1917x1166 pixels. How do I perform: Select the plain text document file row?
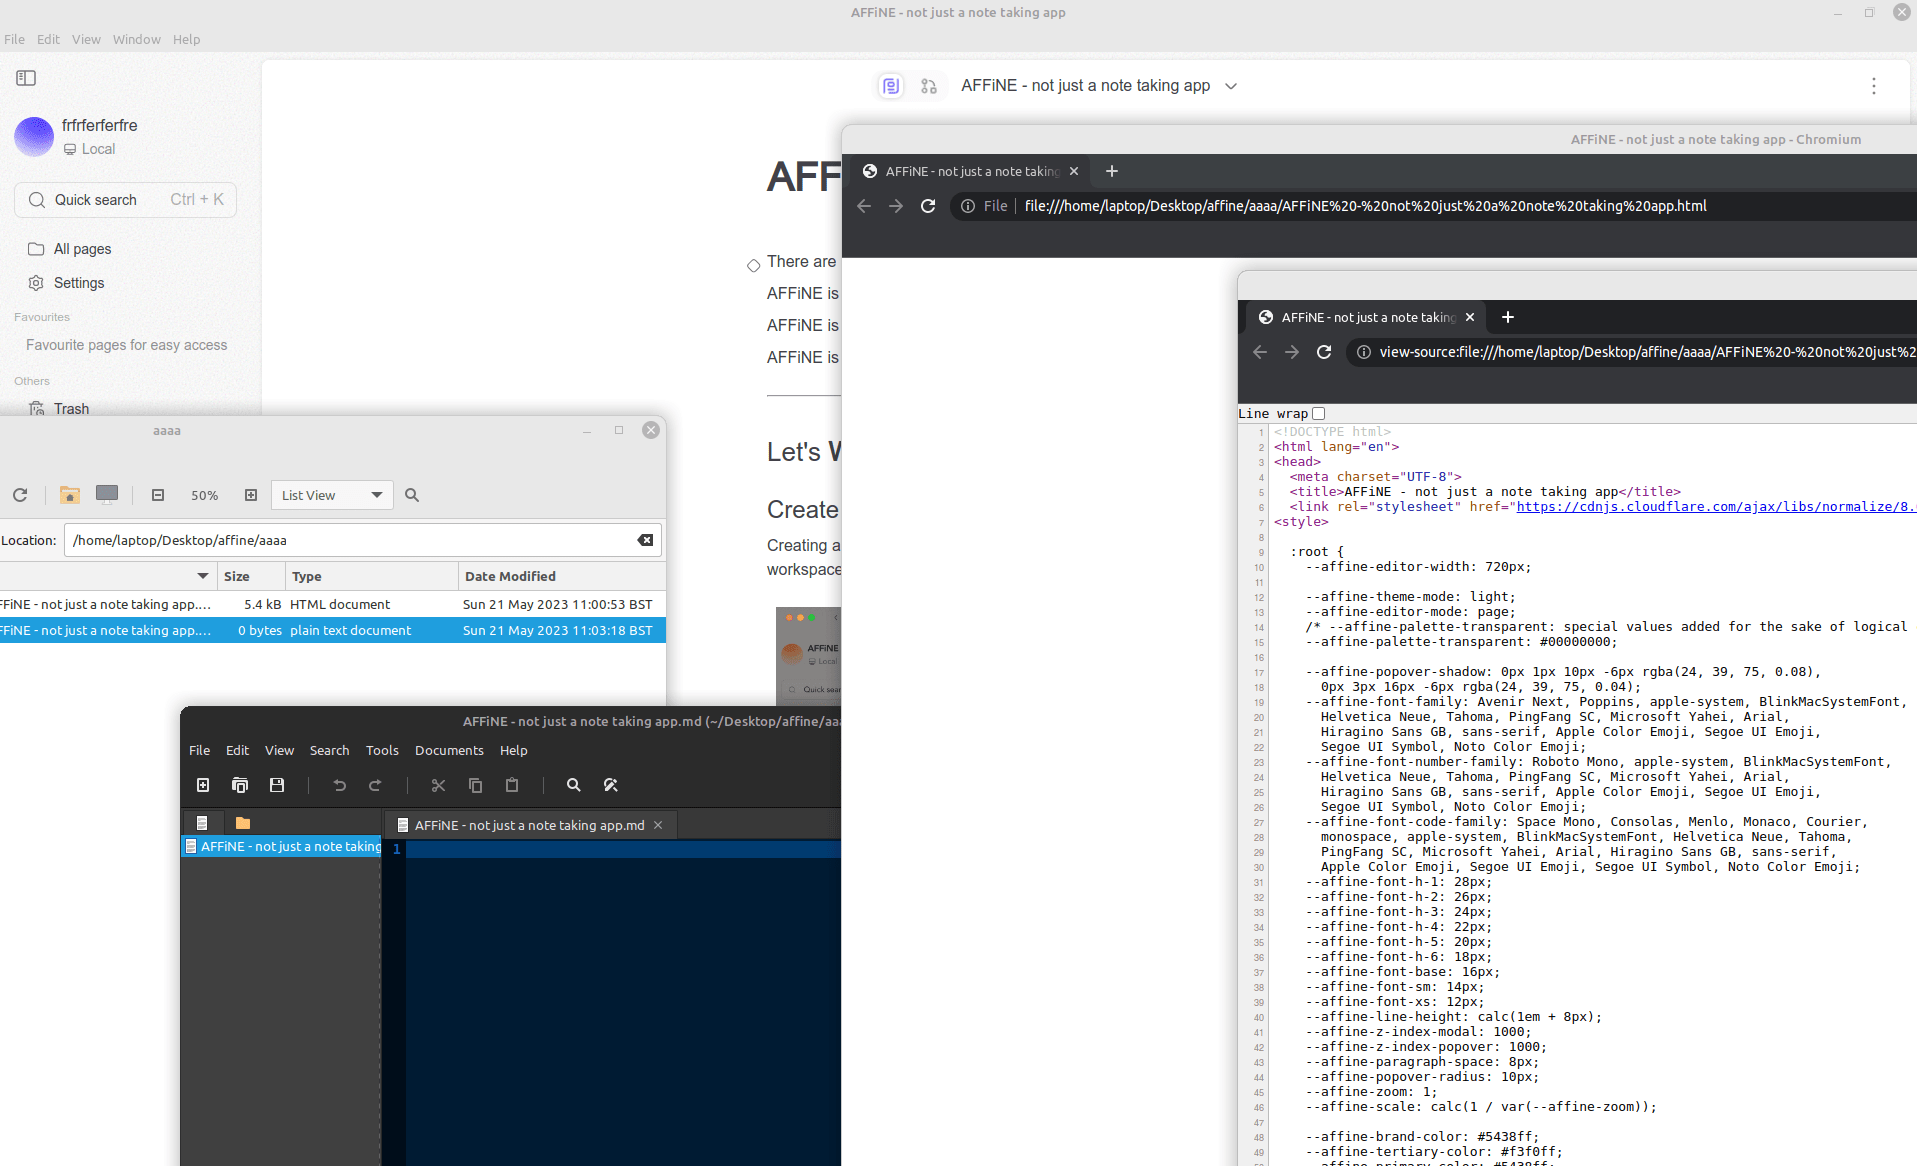(332, 630)
